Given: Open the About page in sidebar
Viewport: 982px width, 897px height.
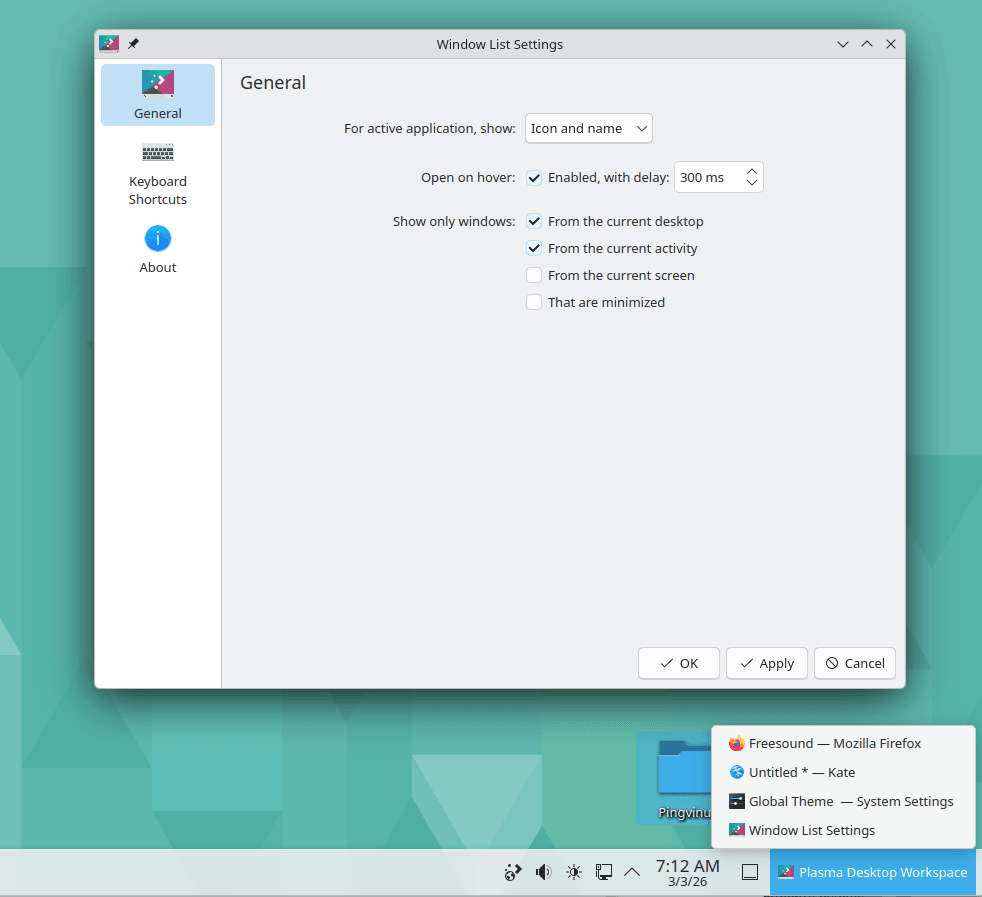Looking at the screenshot, I should (157, 249).
